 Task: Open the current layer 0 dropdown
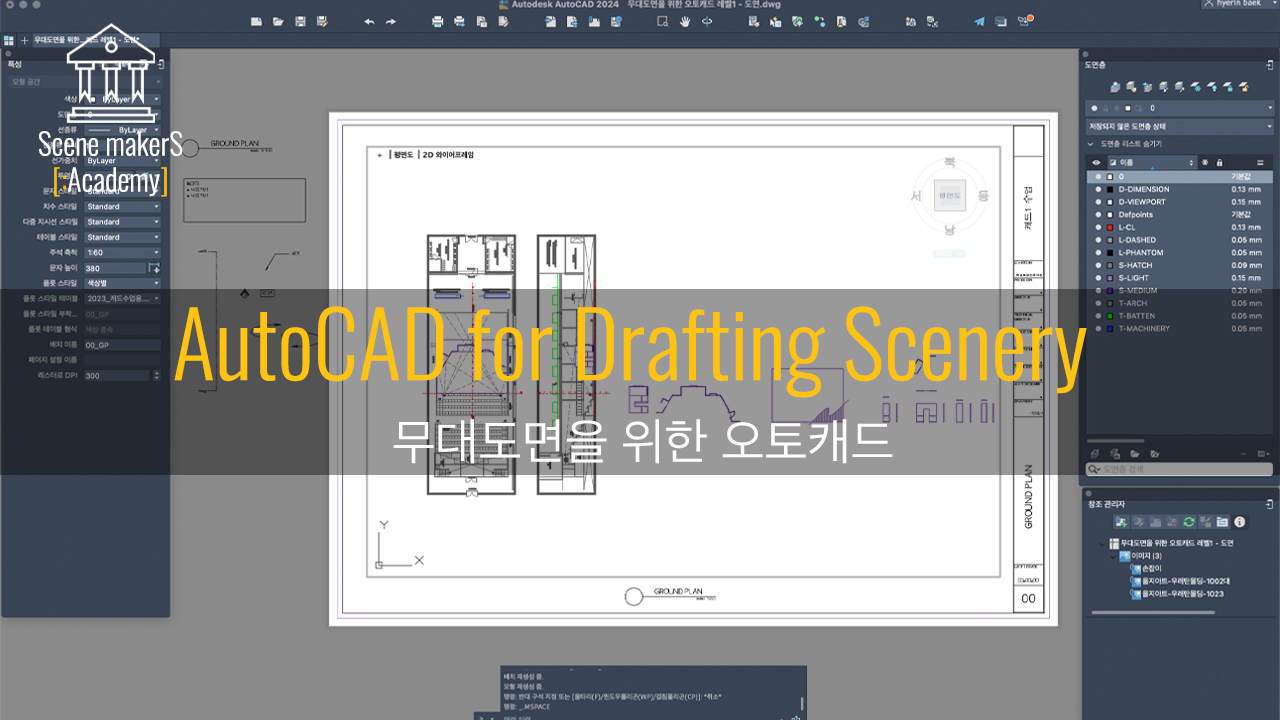pyautogui.click(x=1180, y=107)
